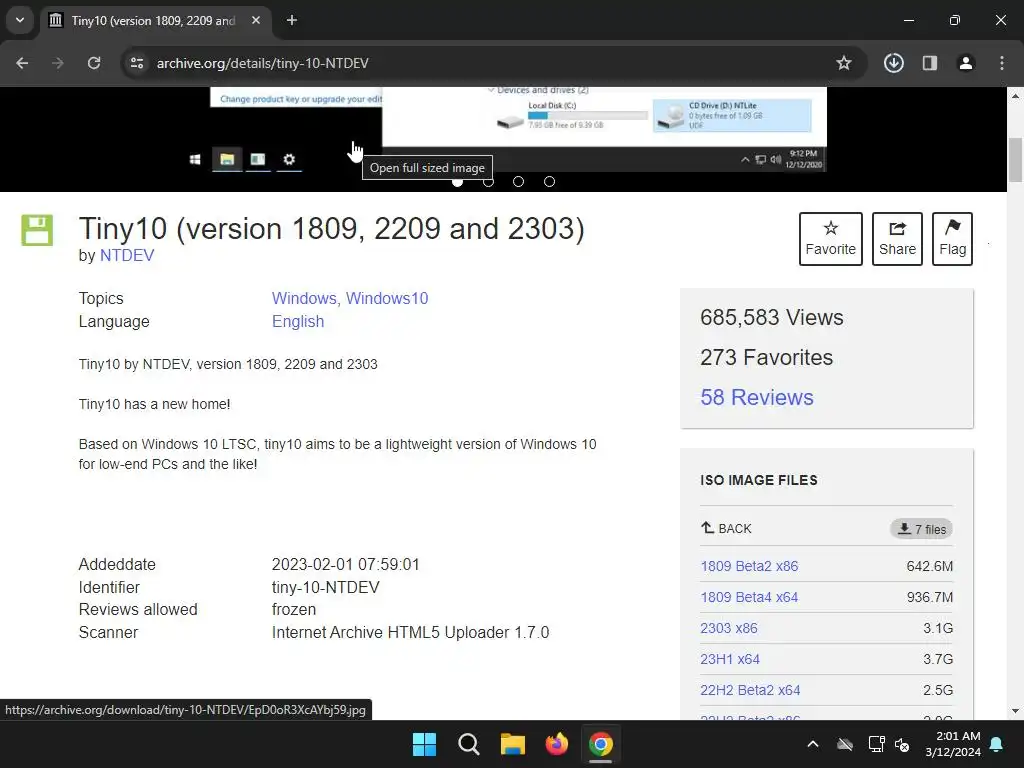Bookmark this page with the star icon
This screenshot has width=1024, height=768.
pyautogui.click(x=844, y=63)
